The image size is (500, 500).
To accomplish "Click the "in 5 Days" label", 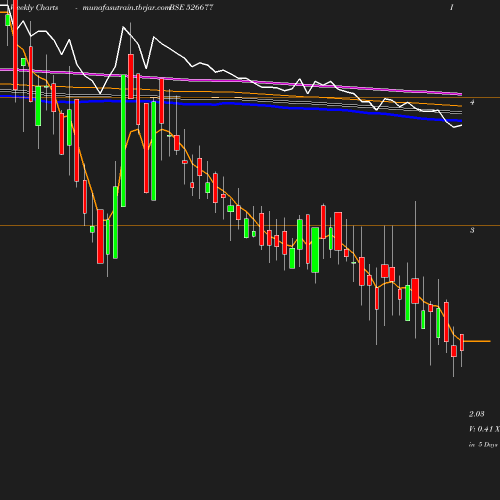I will coord(483,445).
